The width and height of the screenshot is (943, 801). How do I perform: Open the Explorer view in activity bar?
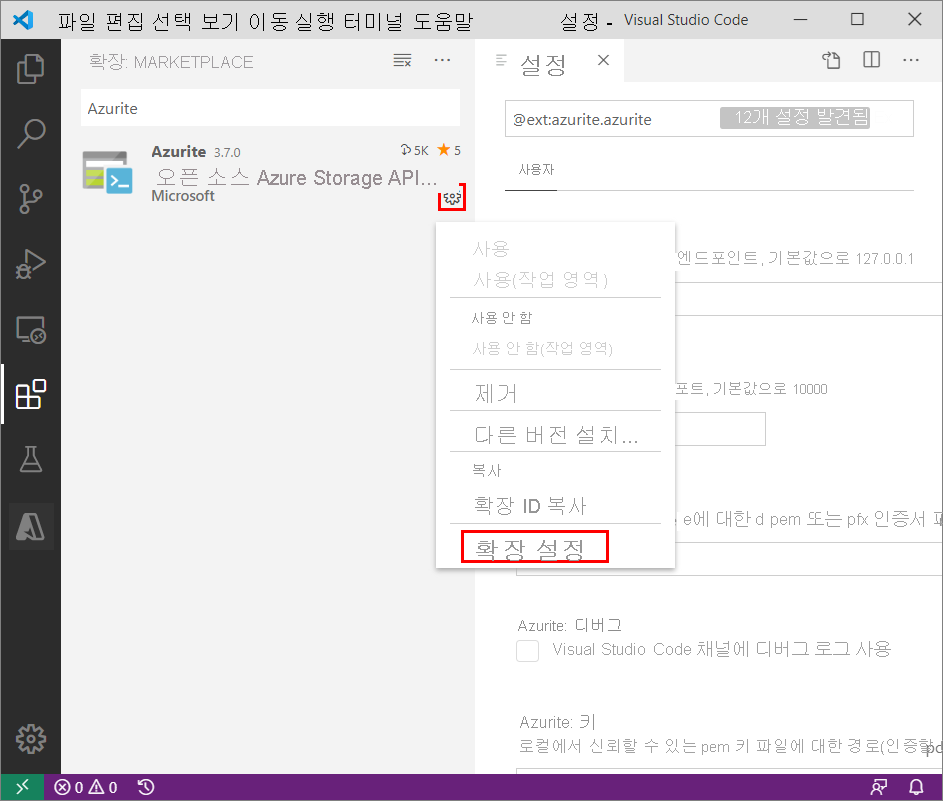[30, 69]
